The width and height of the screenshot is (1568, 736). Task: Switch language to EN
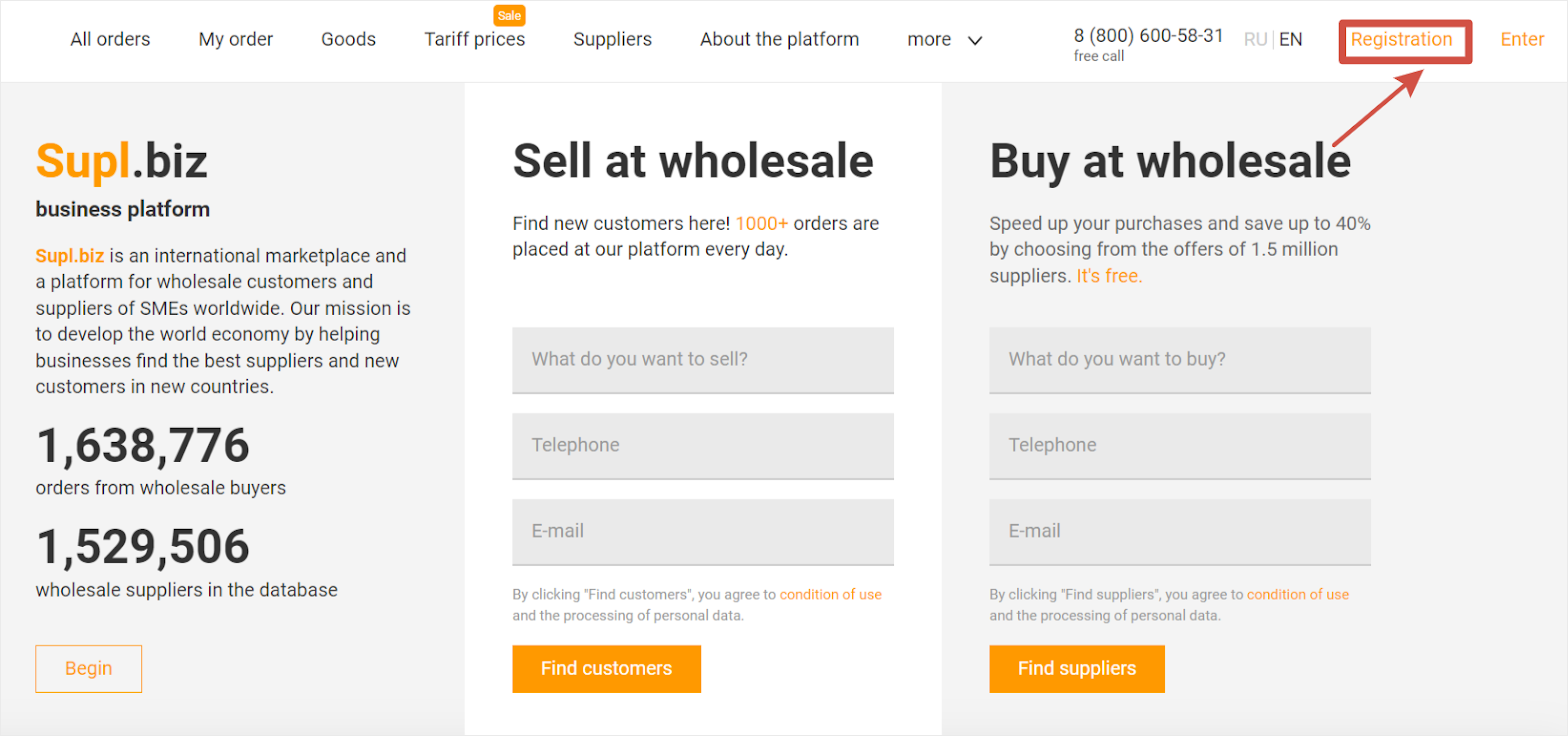[1290, 39]
